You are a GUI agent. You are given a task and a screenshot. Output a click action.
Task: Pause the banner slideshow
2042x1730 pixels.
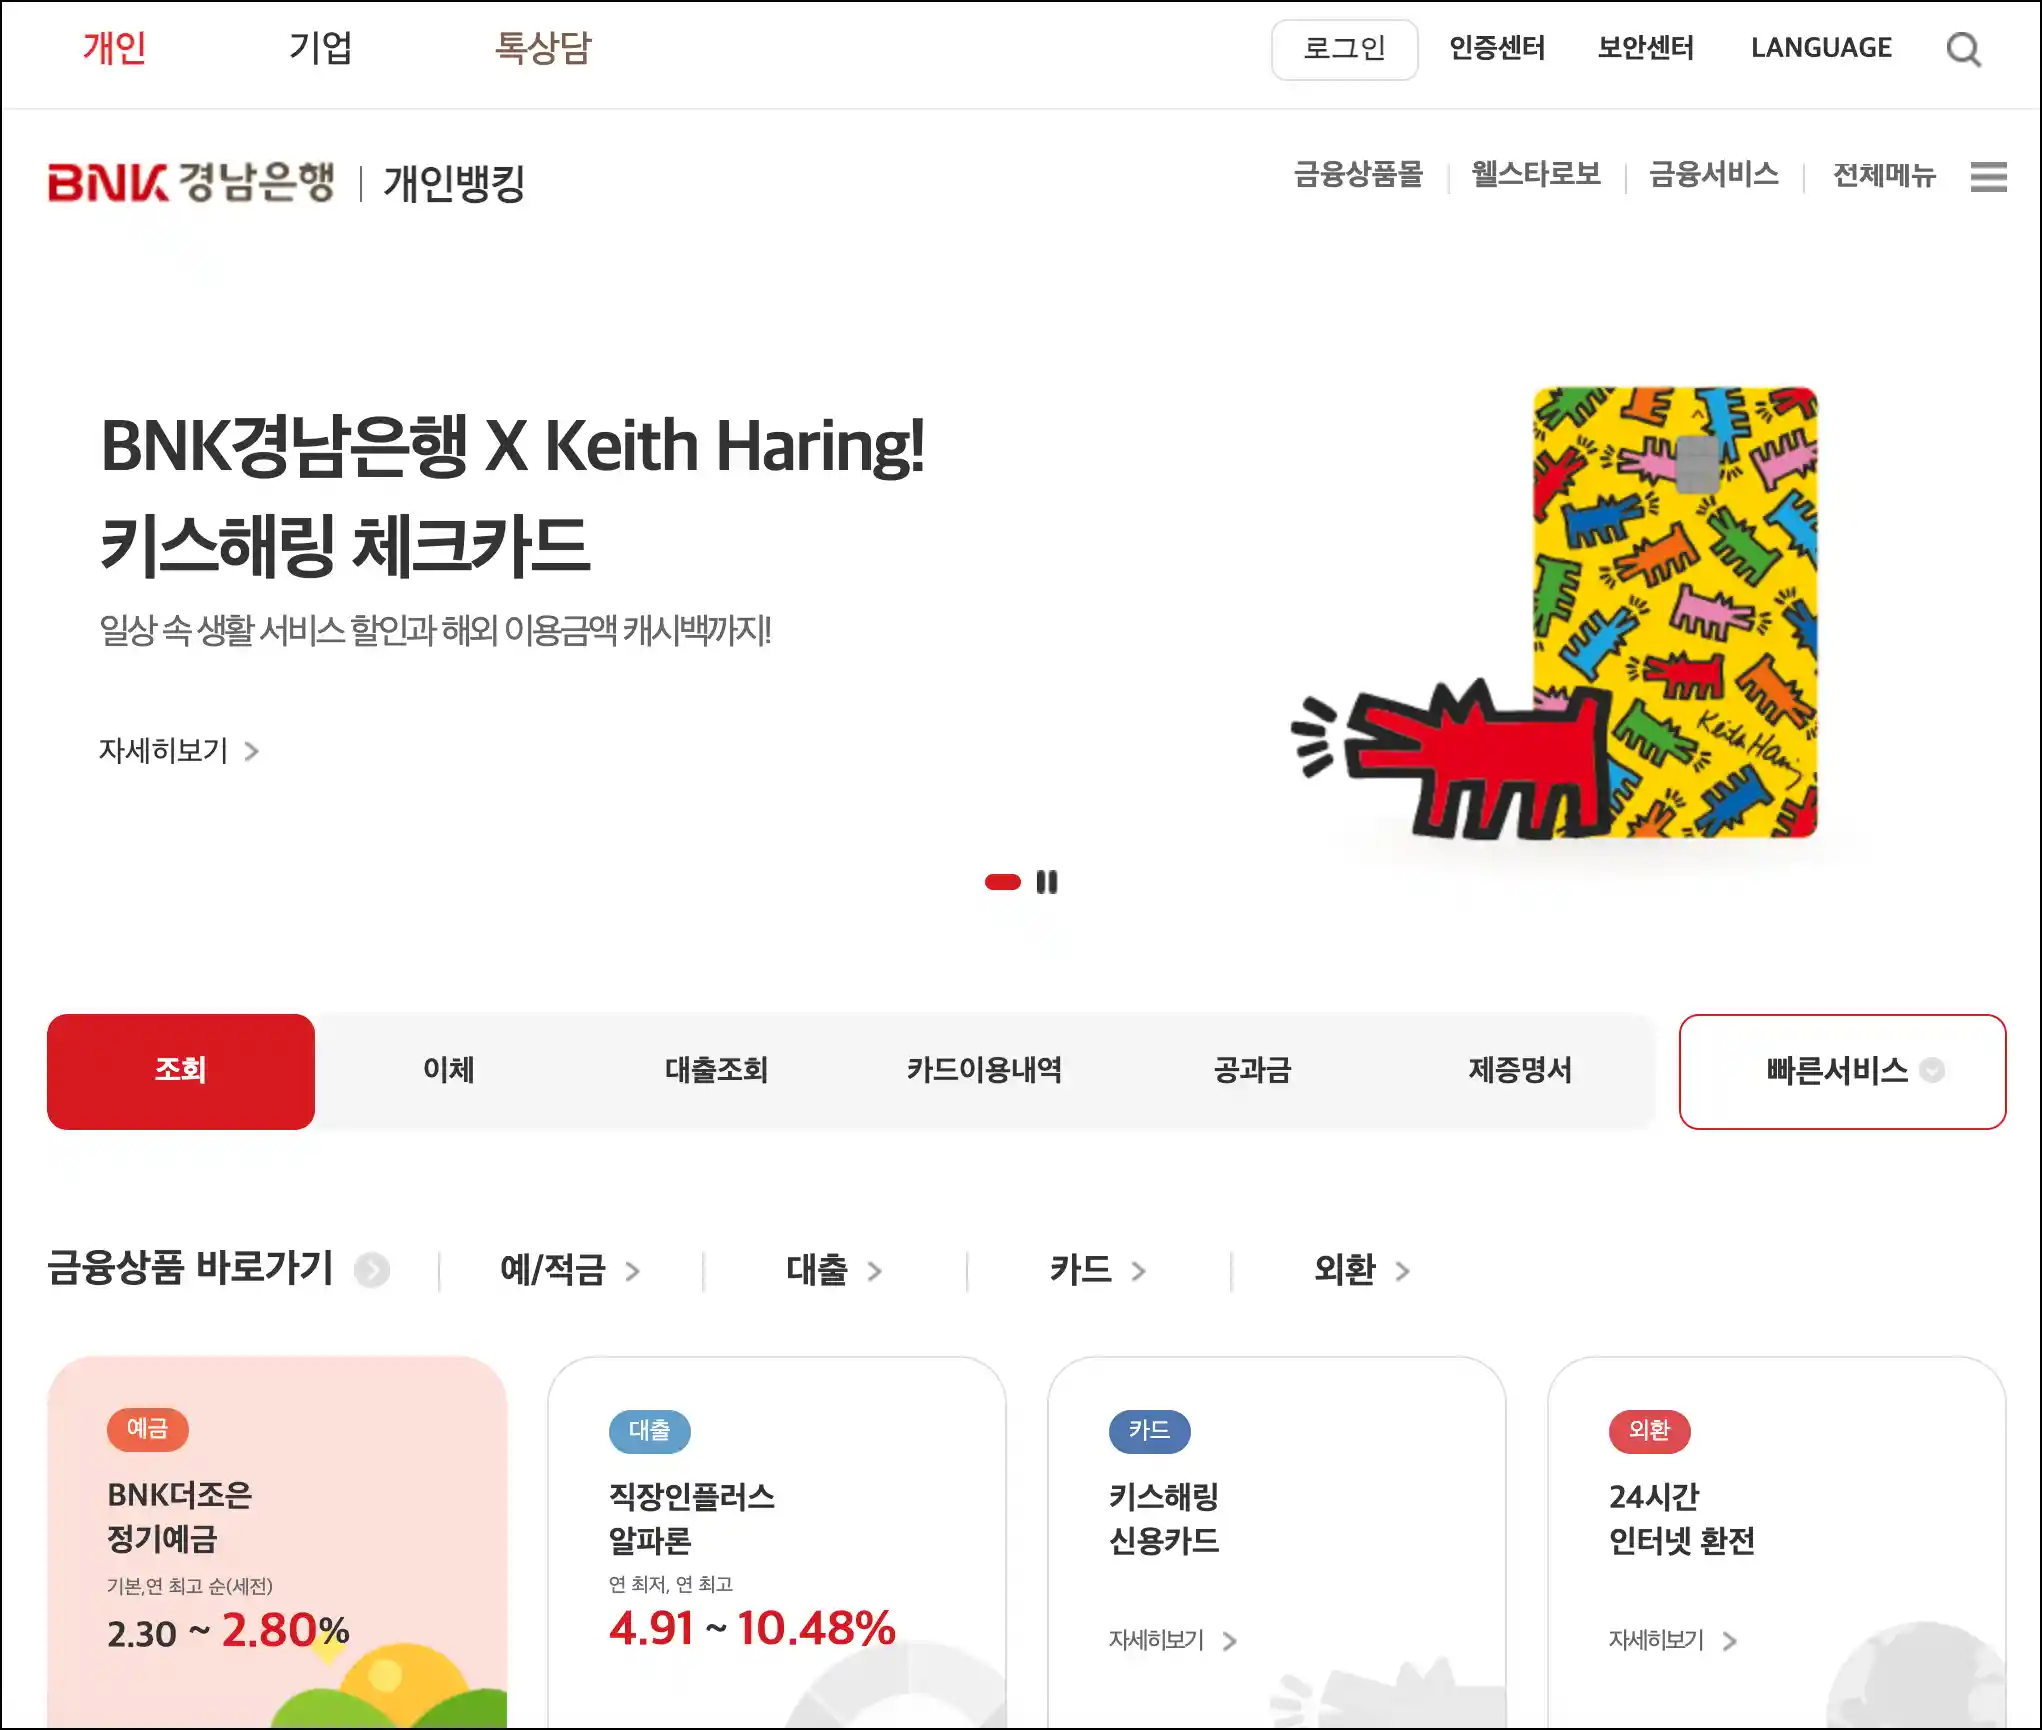coord(1046,882)
